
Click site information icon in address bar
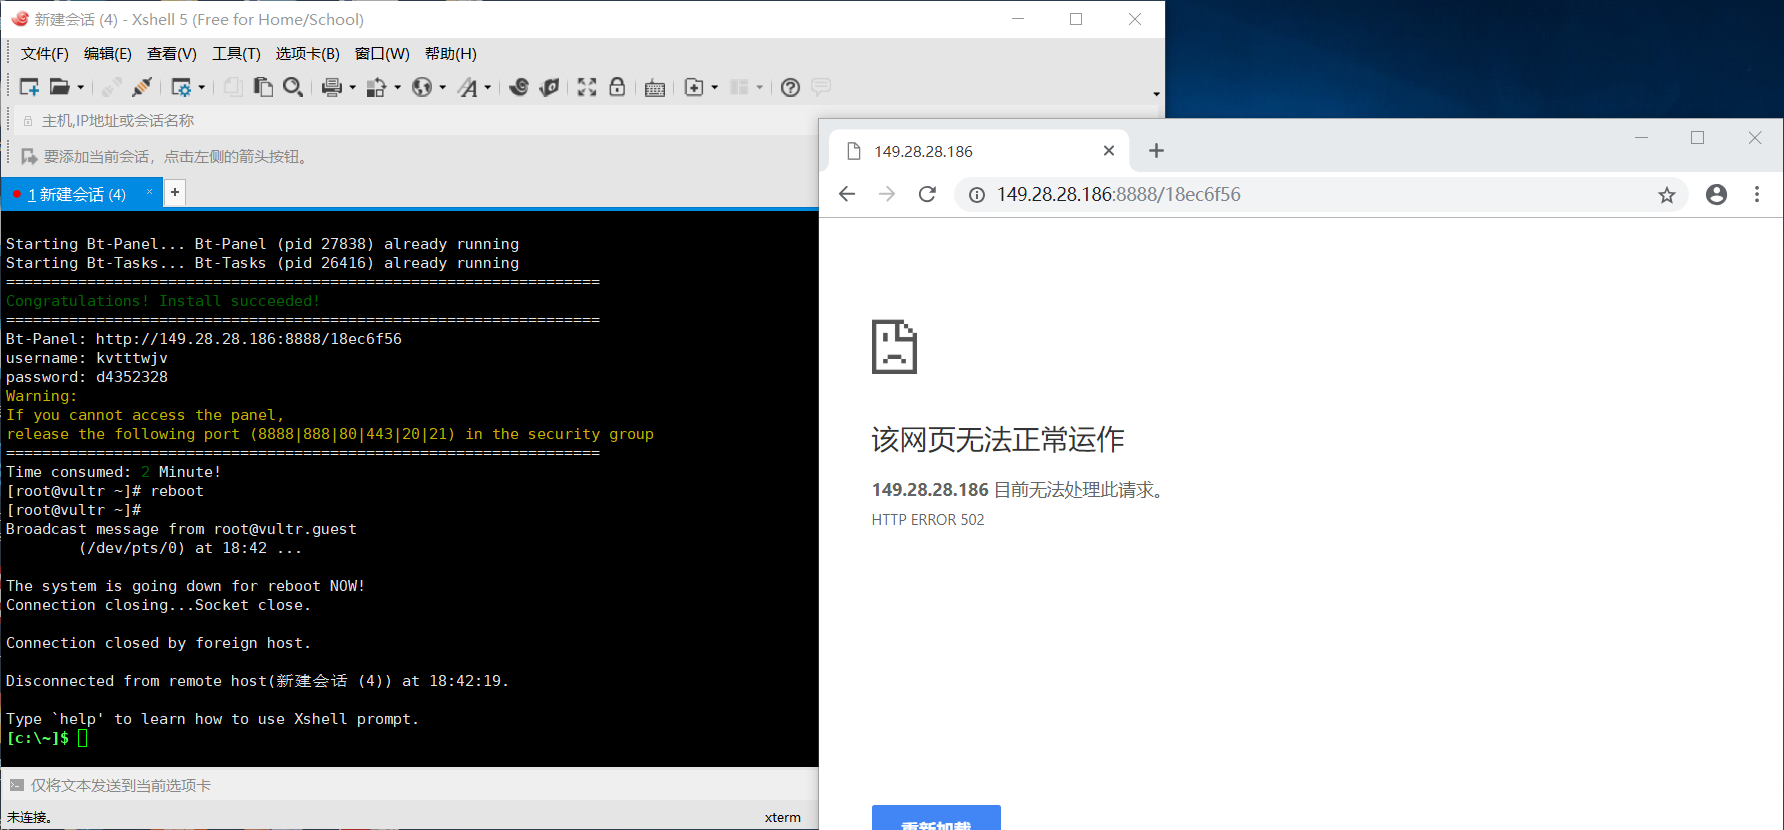(x=977, y=195)
